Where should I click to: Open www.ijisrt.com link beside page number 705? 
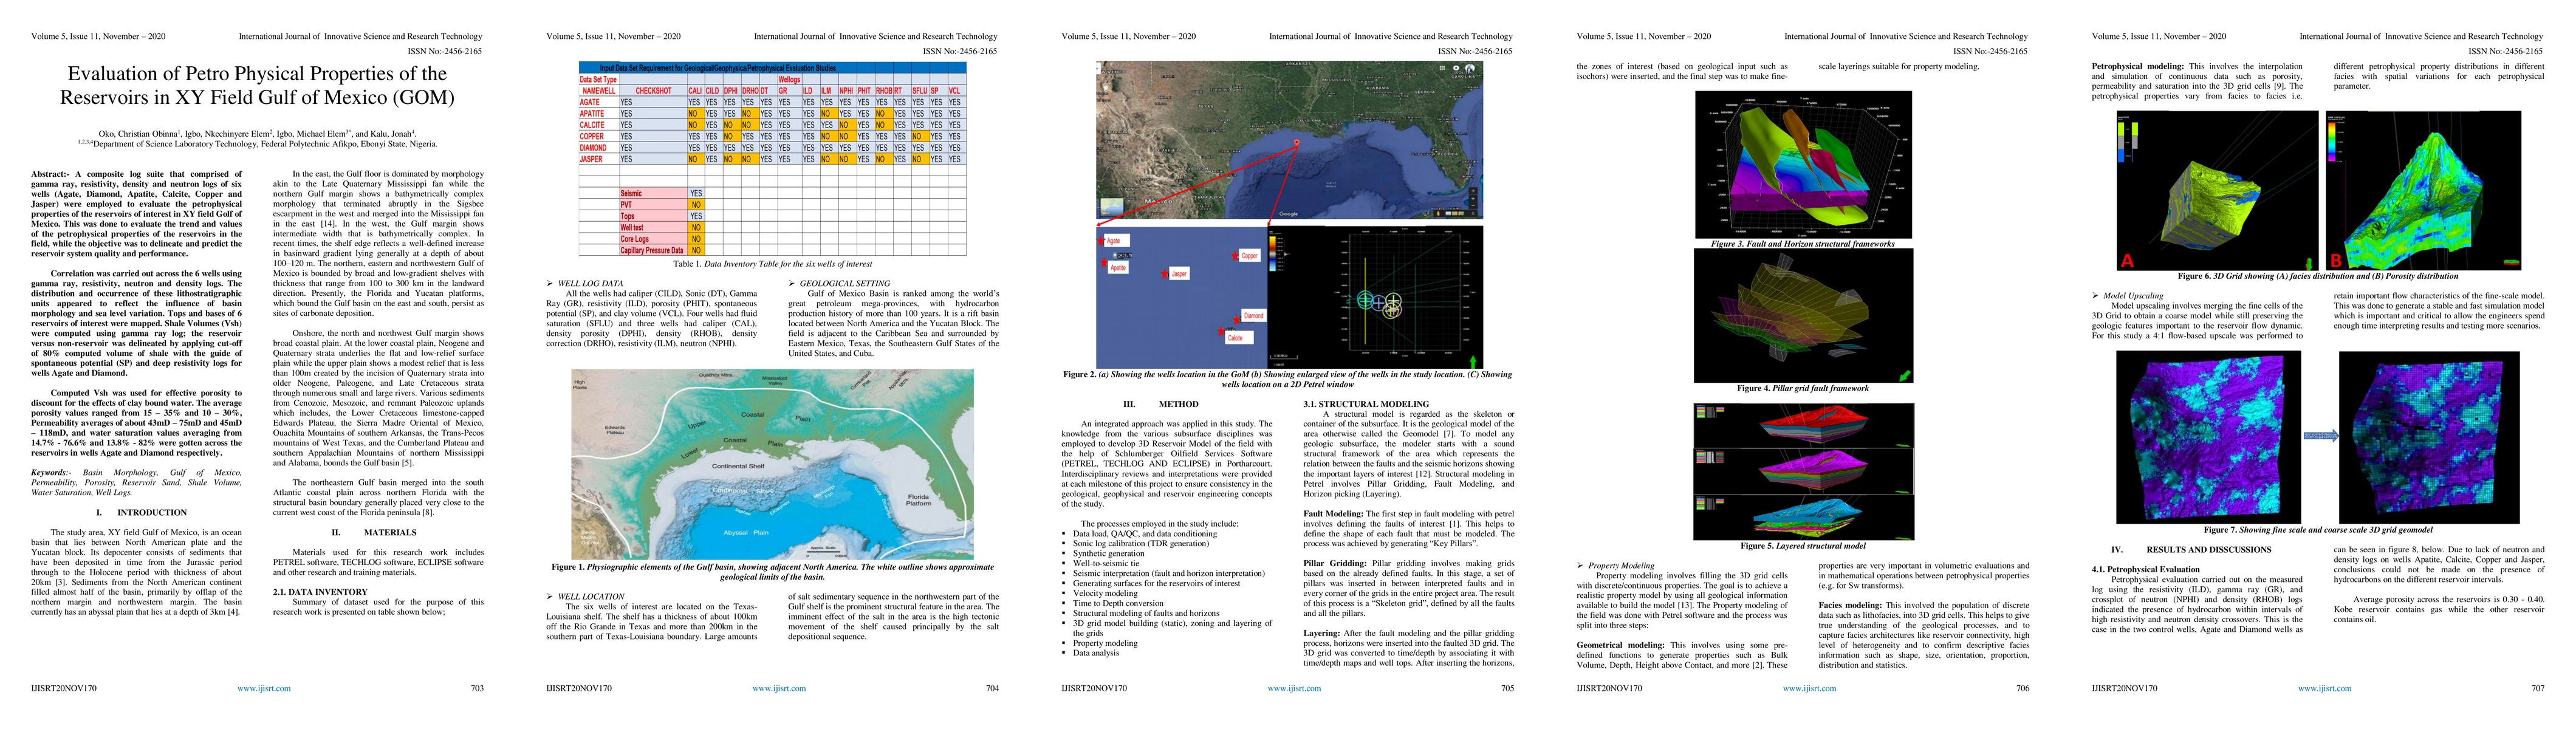coord(1294,688)
